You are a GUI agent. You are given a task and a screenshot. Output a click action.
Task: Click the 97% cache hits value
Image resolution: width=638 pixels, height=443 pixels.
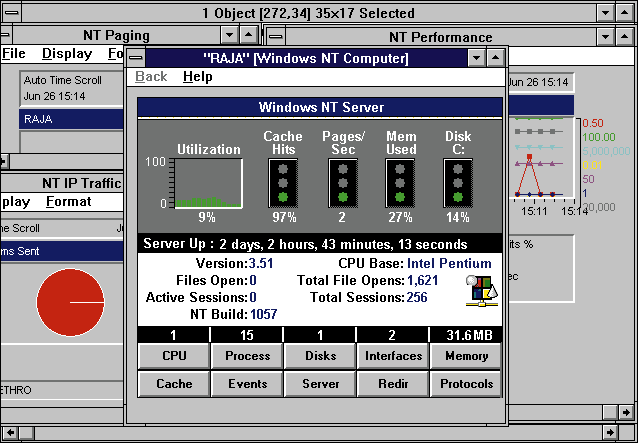click(x=284, y=218)
